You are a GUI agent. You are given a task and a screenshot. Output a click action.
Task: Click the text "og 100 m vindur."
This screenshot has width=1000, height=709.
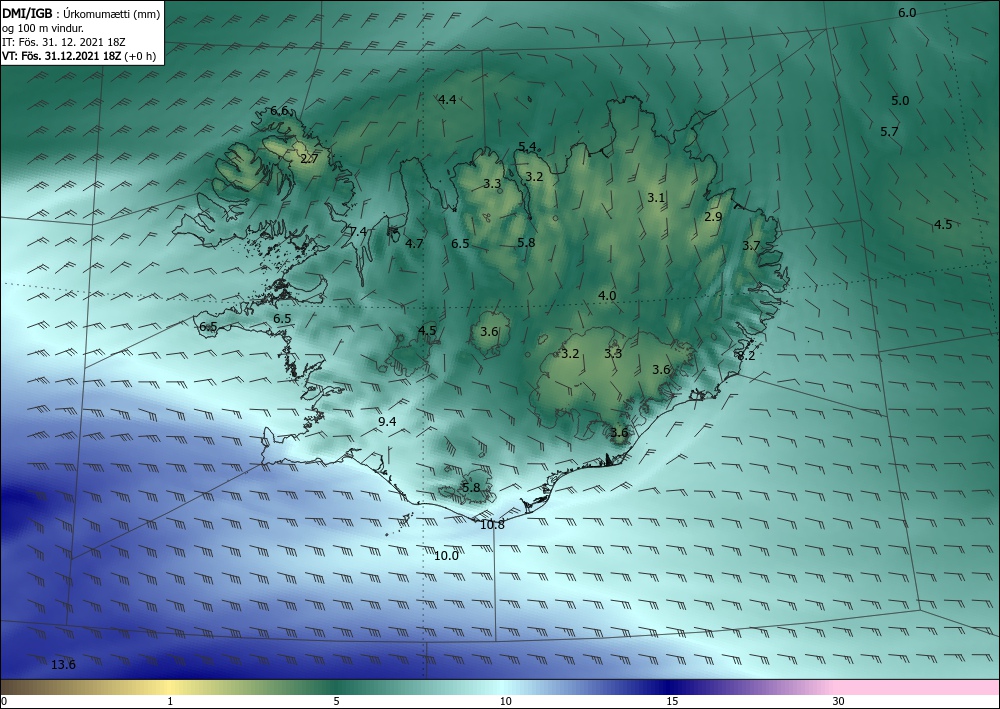point(43,28)
